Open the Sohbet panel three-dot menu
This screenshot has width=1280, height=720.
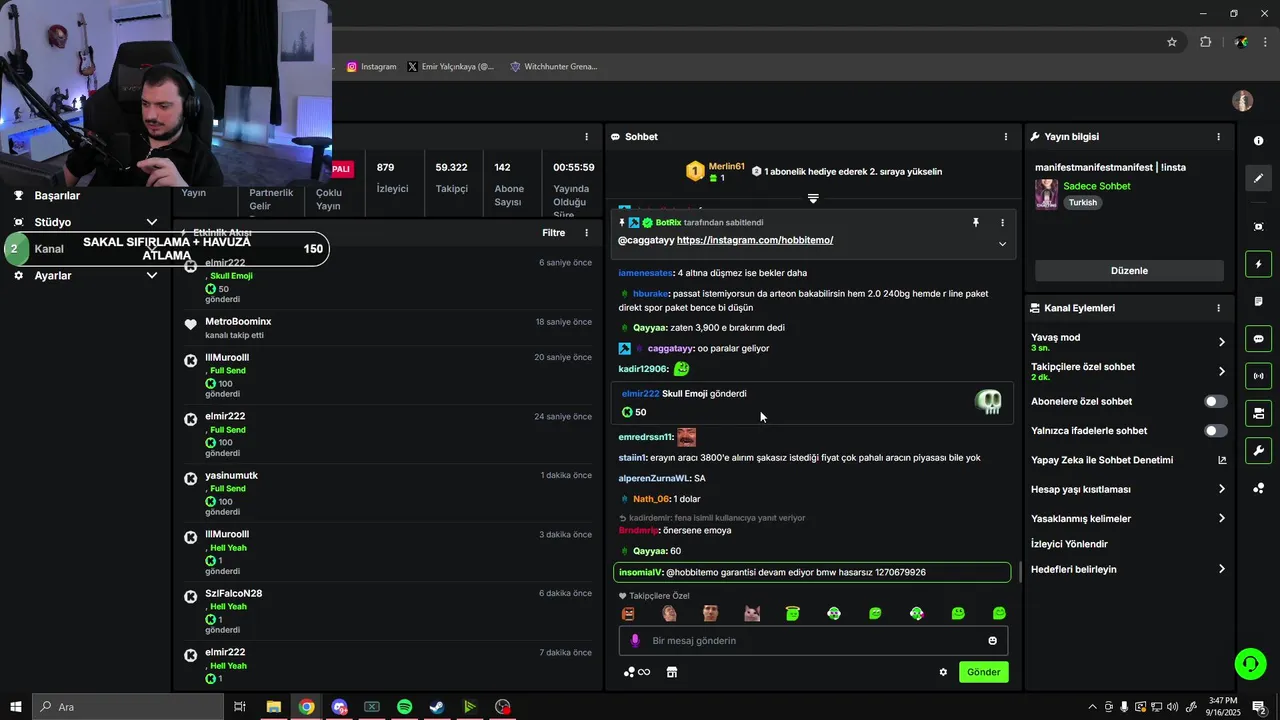click(1006, 137)
